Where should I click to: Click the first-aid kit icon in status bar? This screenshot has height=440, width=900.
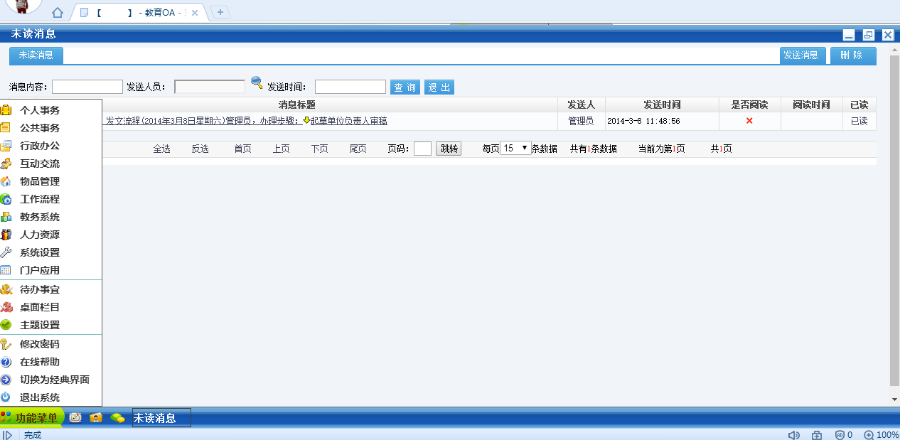click(817, 435)
